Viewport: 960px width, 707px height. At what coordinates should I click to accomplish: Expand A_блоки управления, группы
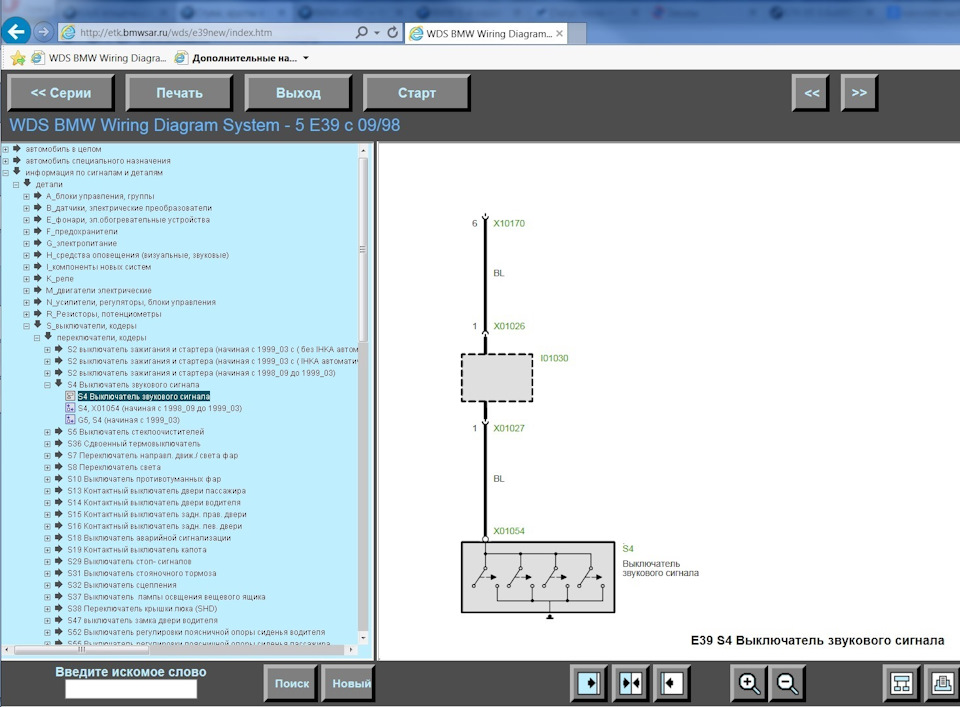26,196
